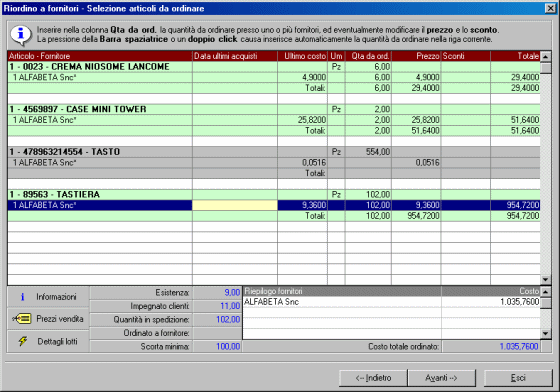
Task: Click the main grid scroll down arrow
Action: [545, 280]
